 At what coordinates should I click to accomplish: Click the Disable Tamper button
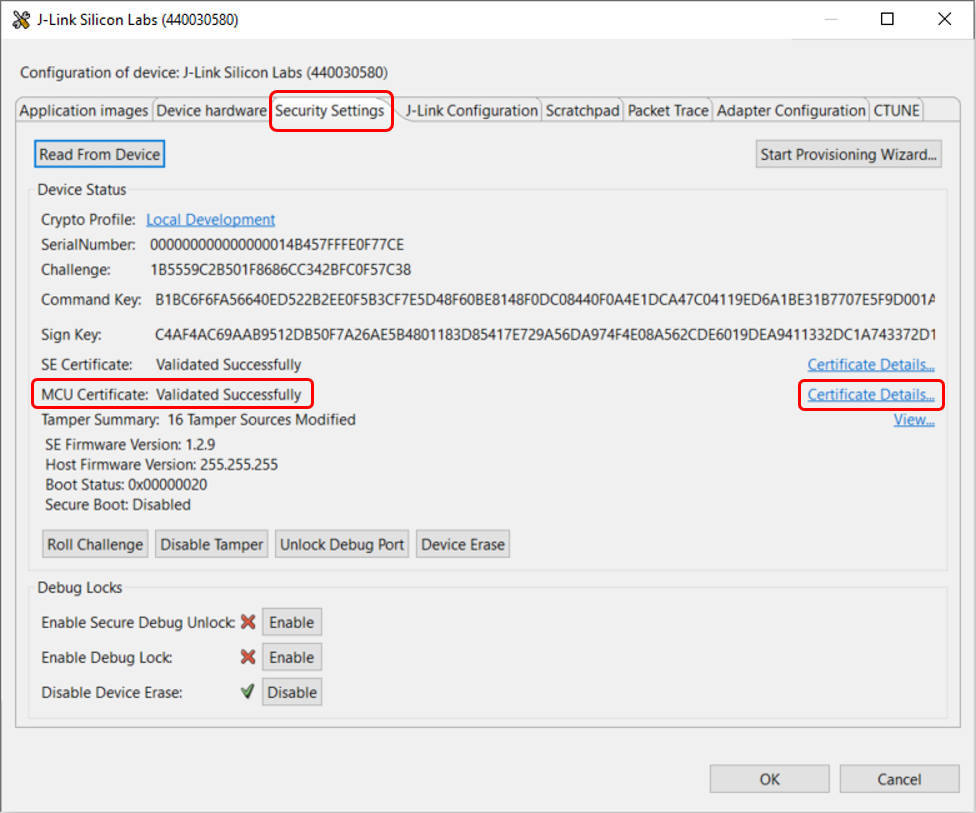click(212, 545)
